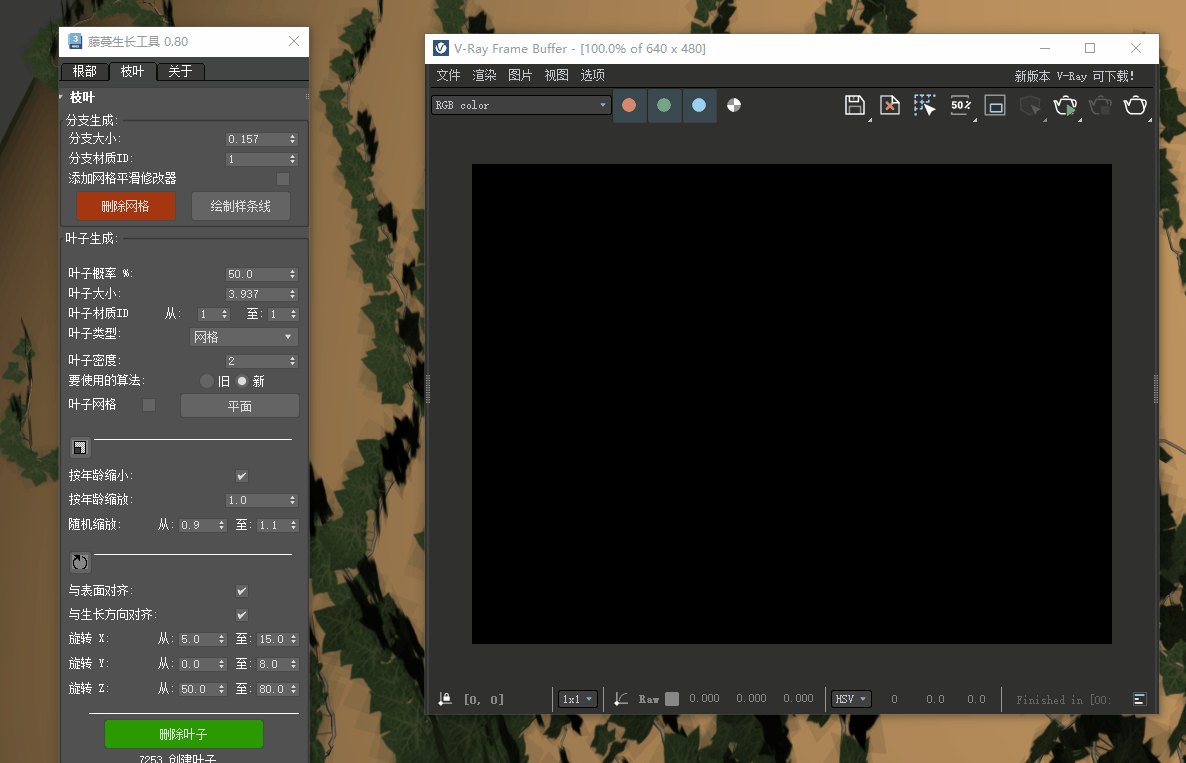Enable the 添加网格平滑修改器 checkbox

(x=283, y=179)
